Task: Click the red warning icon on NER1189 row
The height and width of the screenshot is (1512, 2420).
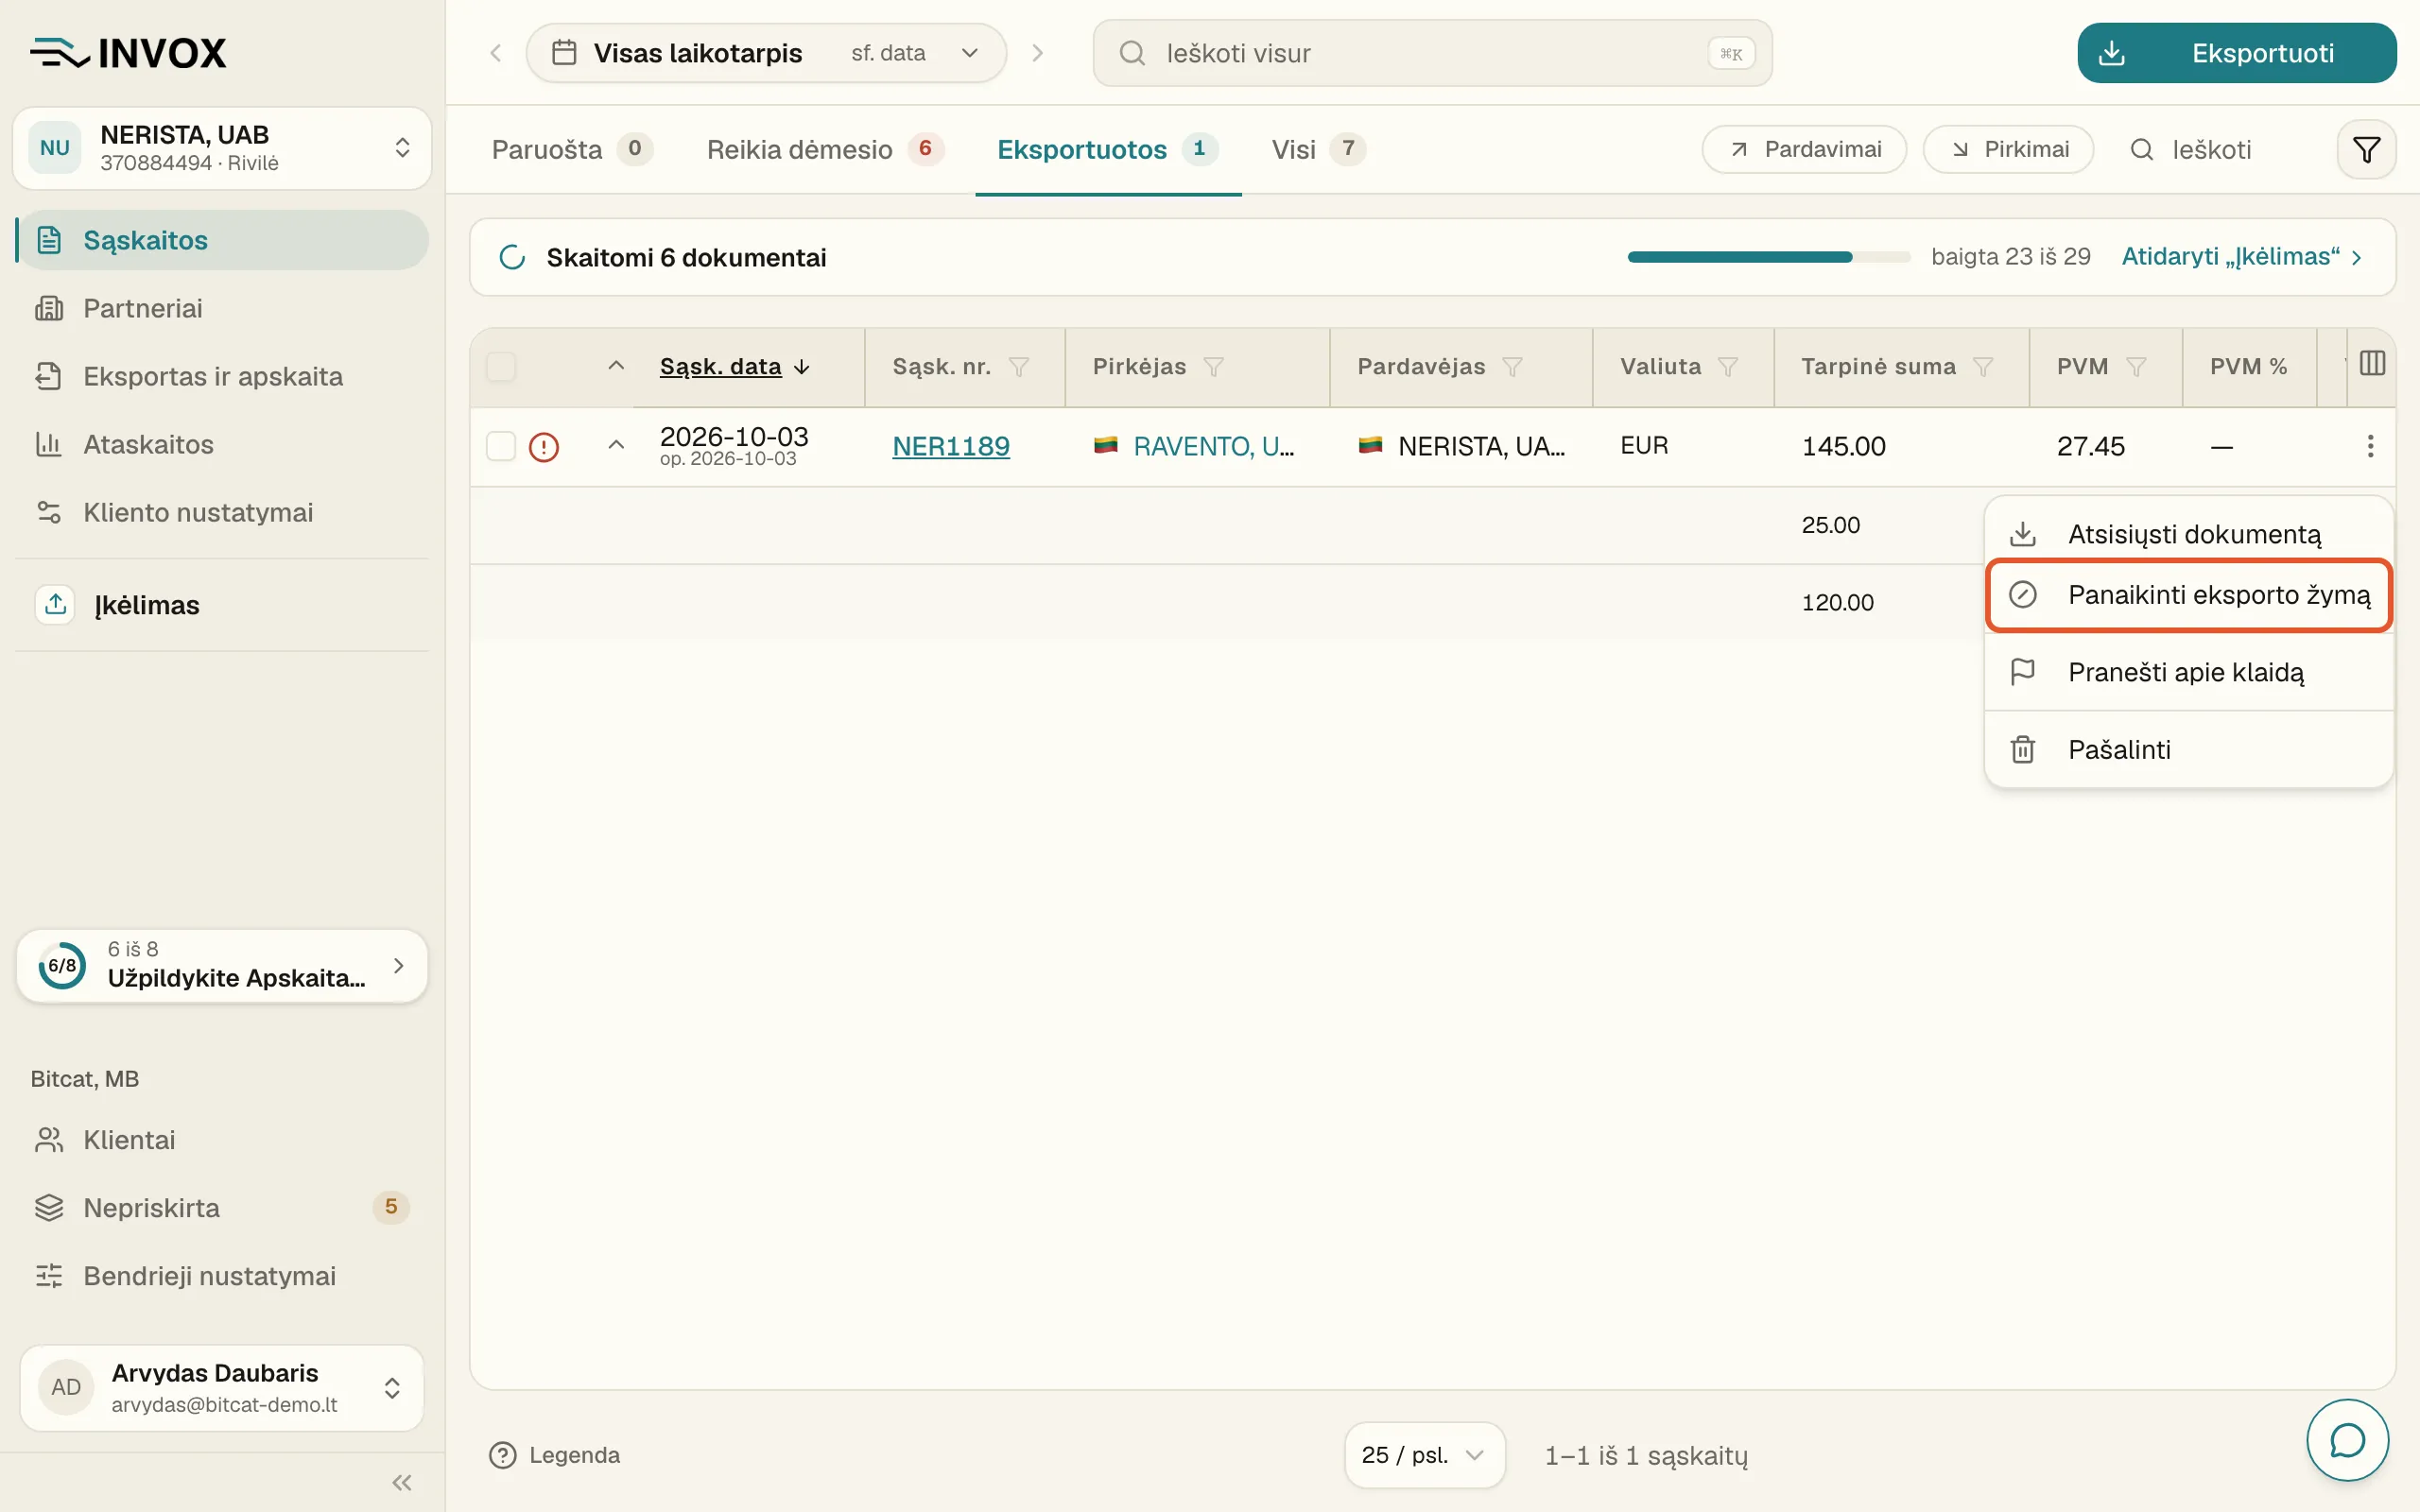Action: click(x=544, y=447)
